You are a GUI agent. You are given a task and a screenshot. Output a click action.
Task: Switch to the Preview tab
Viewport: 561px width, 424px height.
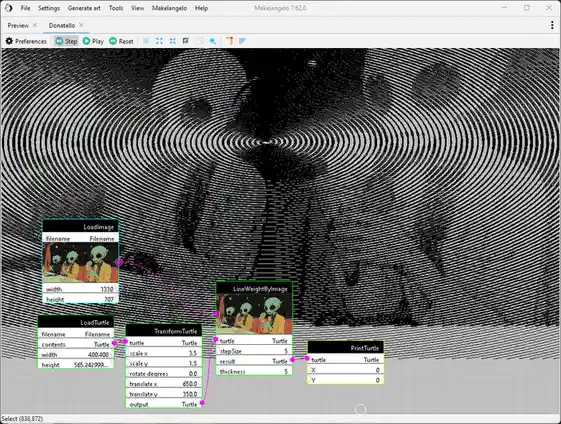18,25
